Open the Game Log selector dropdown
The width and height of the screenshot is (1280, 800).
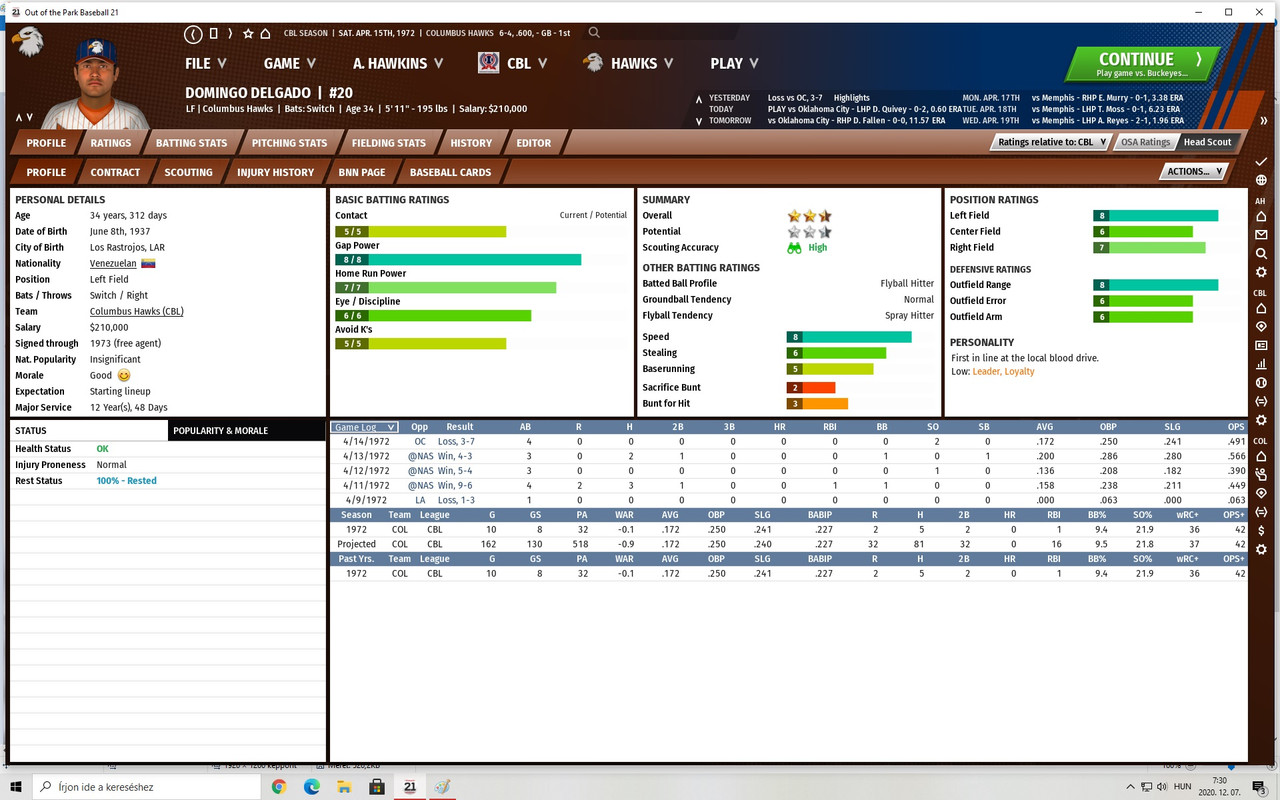coord(365,427)
